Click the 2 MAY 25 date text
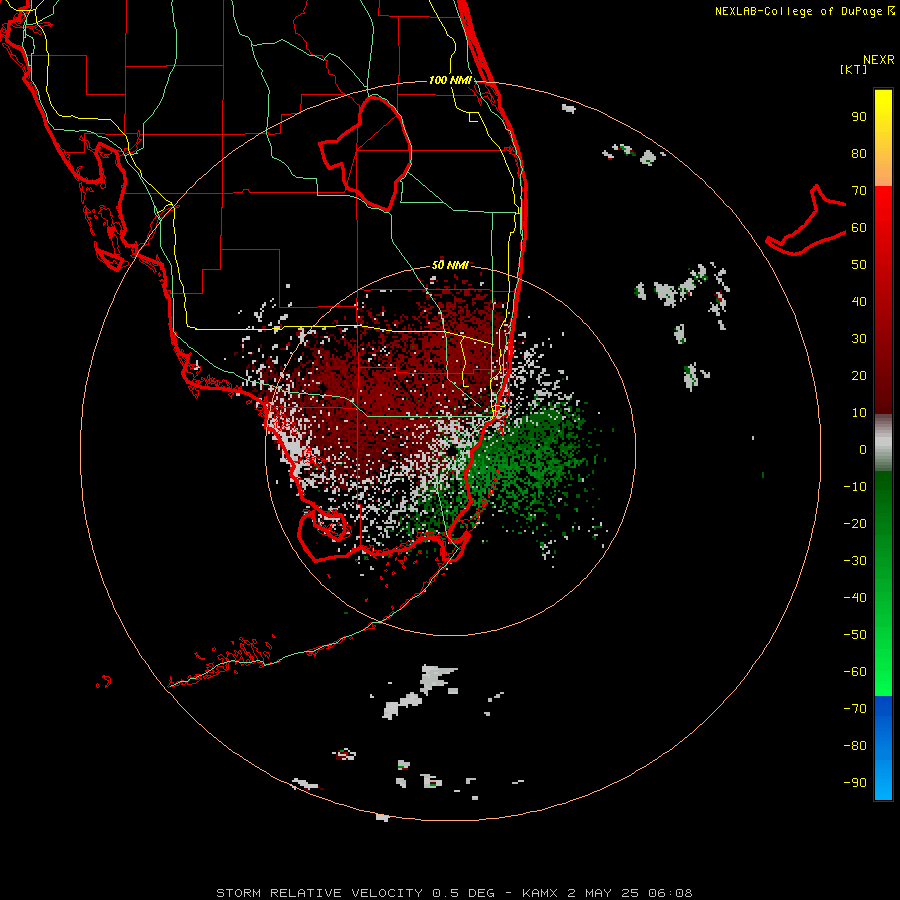This screenshot has width=900, height=900. click(602, 893)
